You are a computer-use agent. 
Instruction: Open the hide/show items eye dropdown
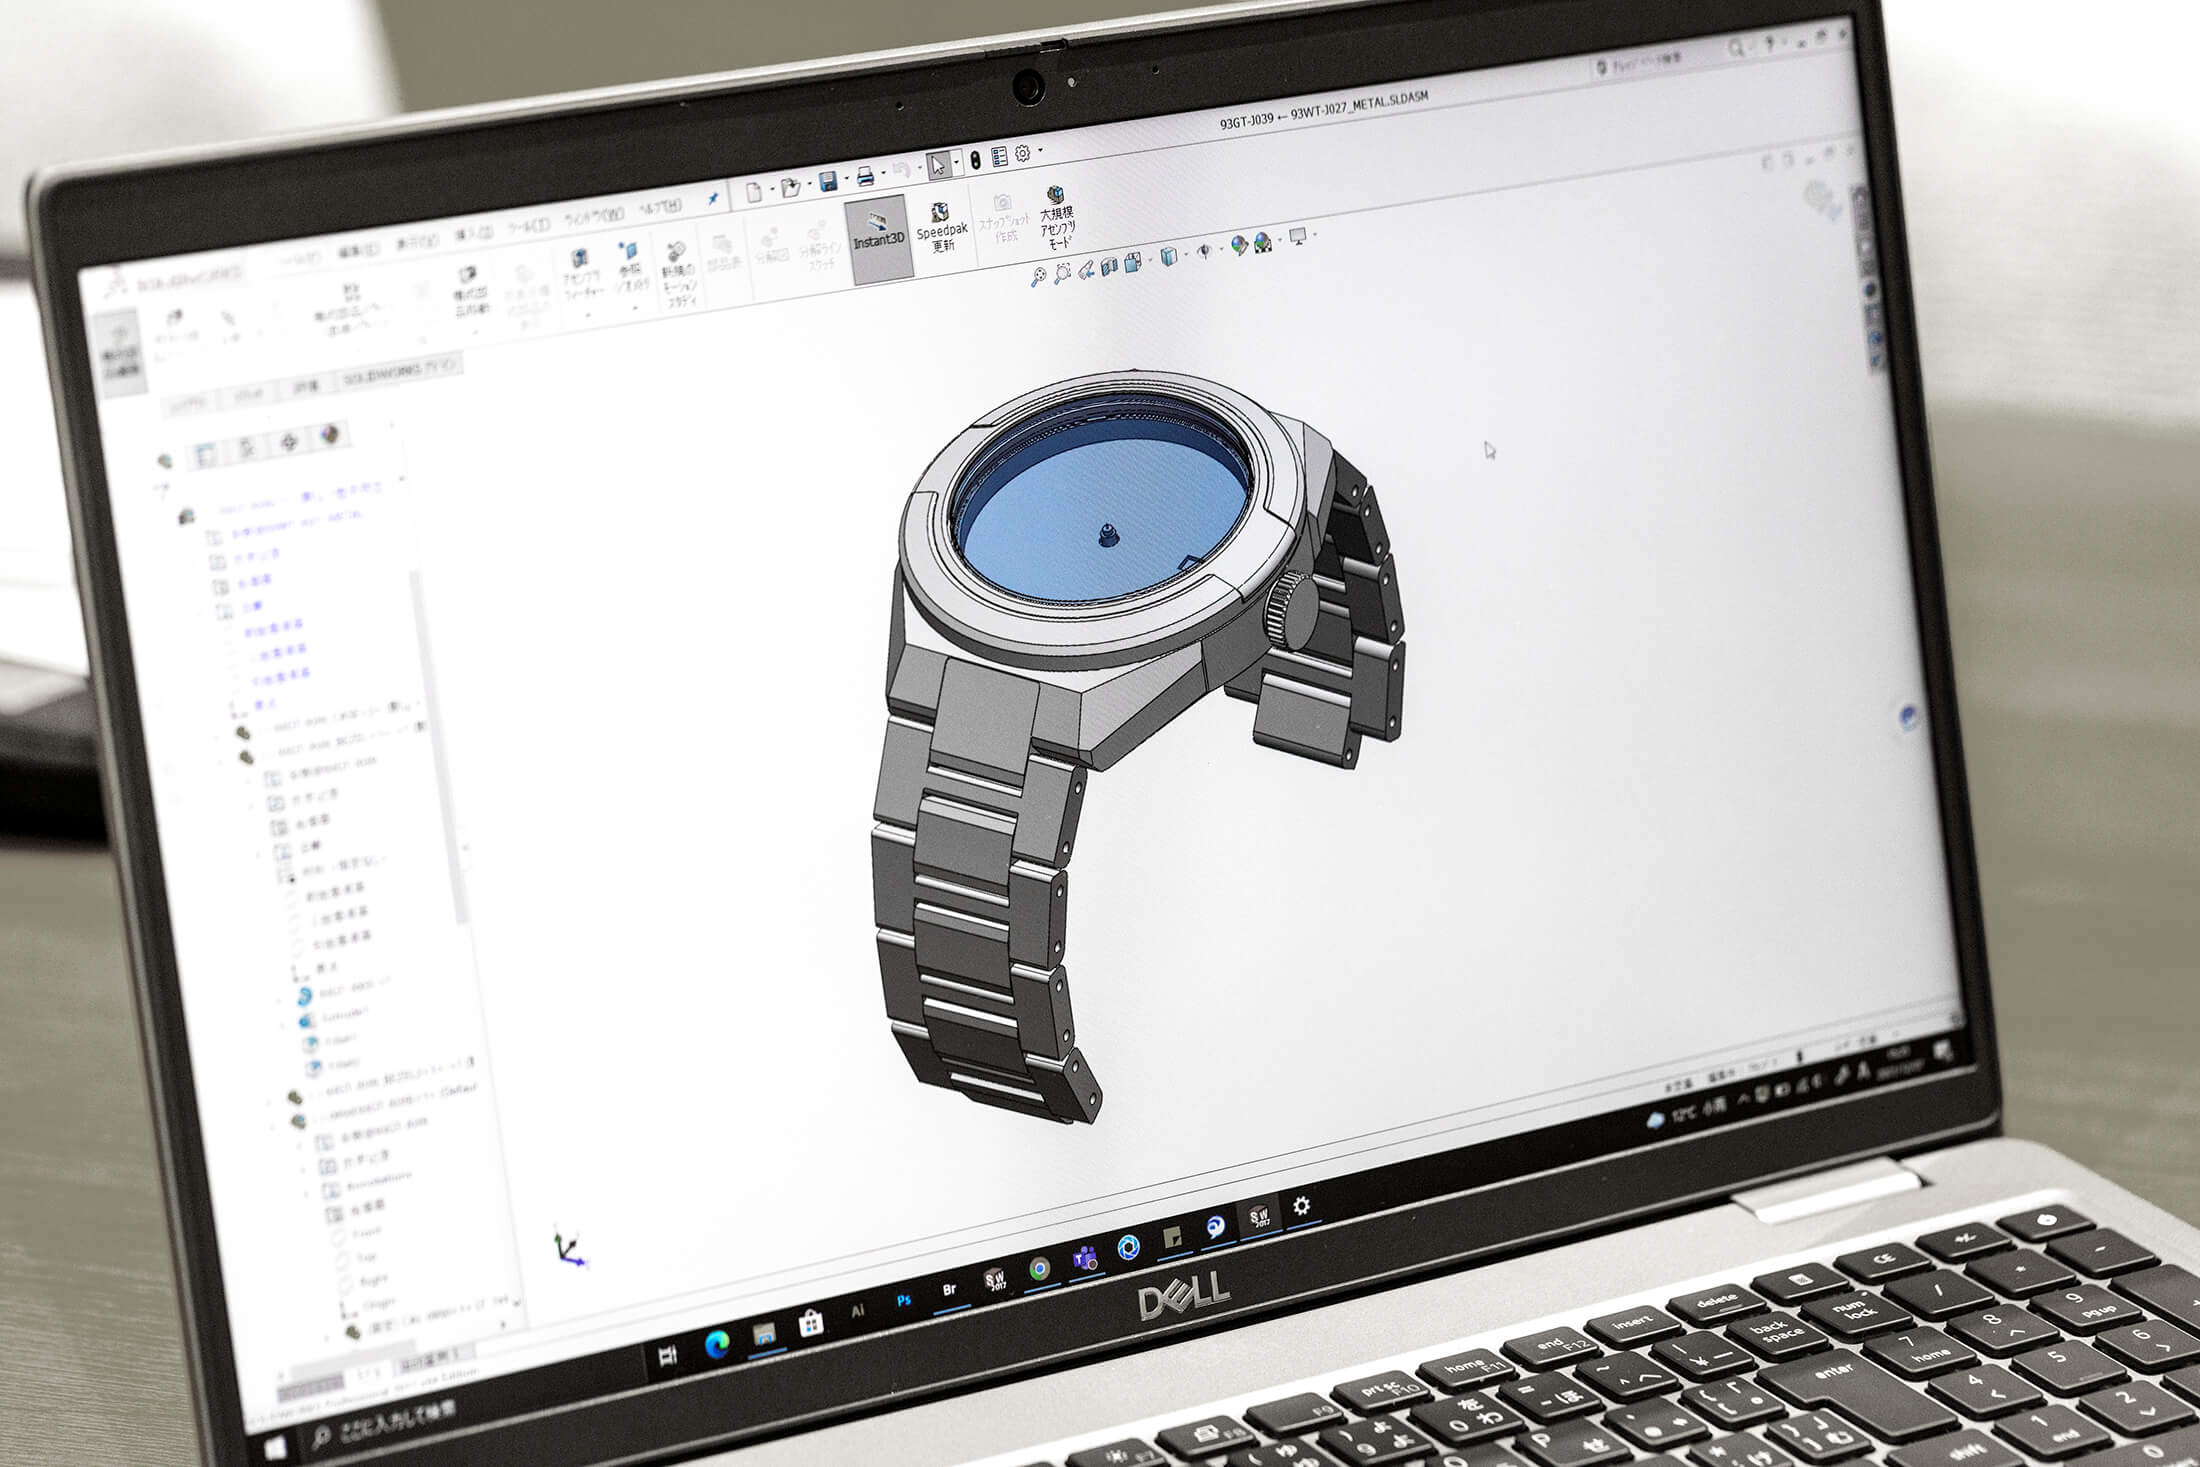(x=1221, y=249)
